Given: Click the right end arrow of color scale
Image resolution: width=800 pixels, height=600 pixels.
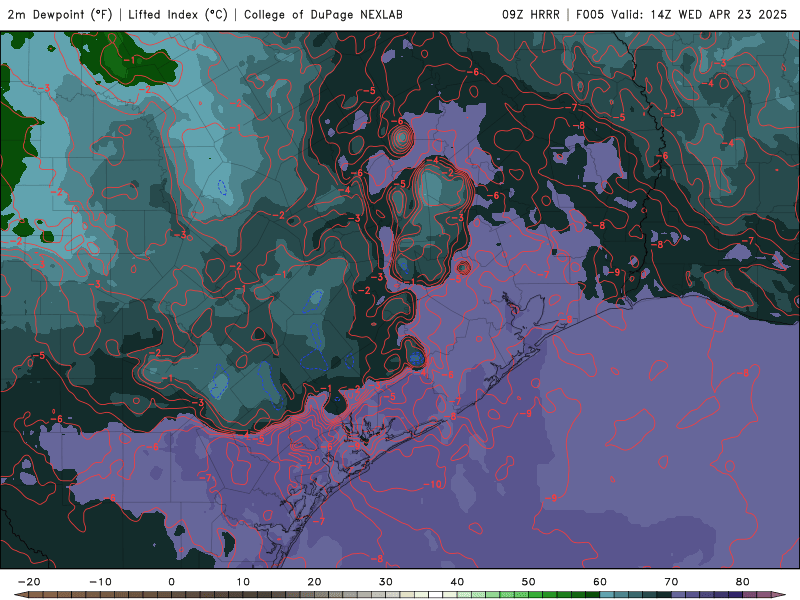Looking at the screenshot, I should click(x=779, y=595).
